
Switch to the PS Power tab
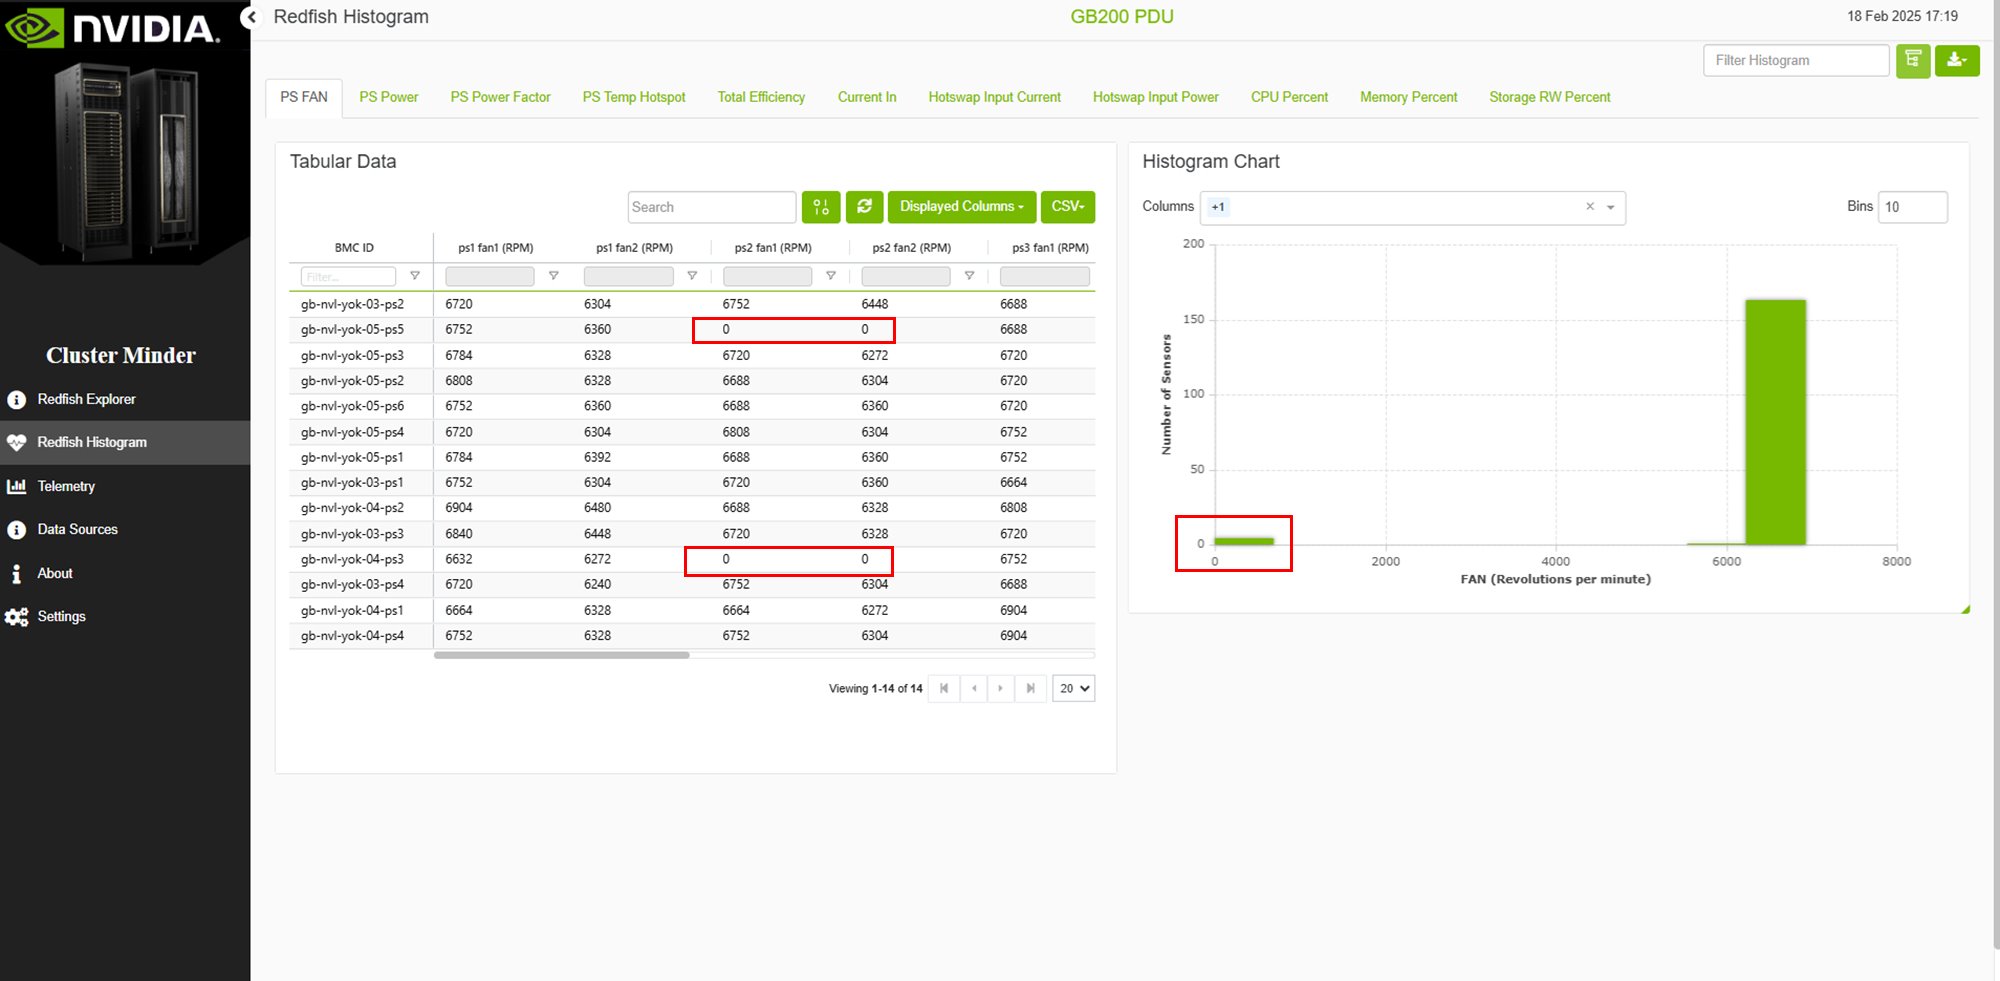point(389,98)
